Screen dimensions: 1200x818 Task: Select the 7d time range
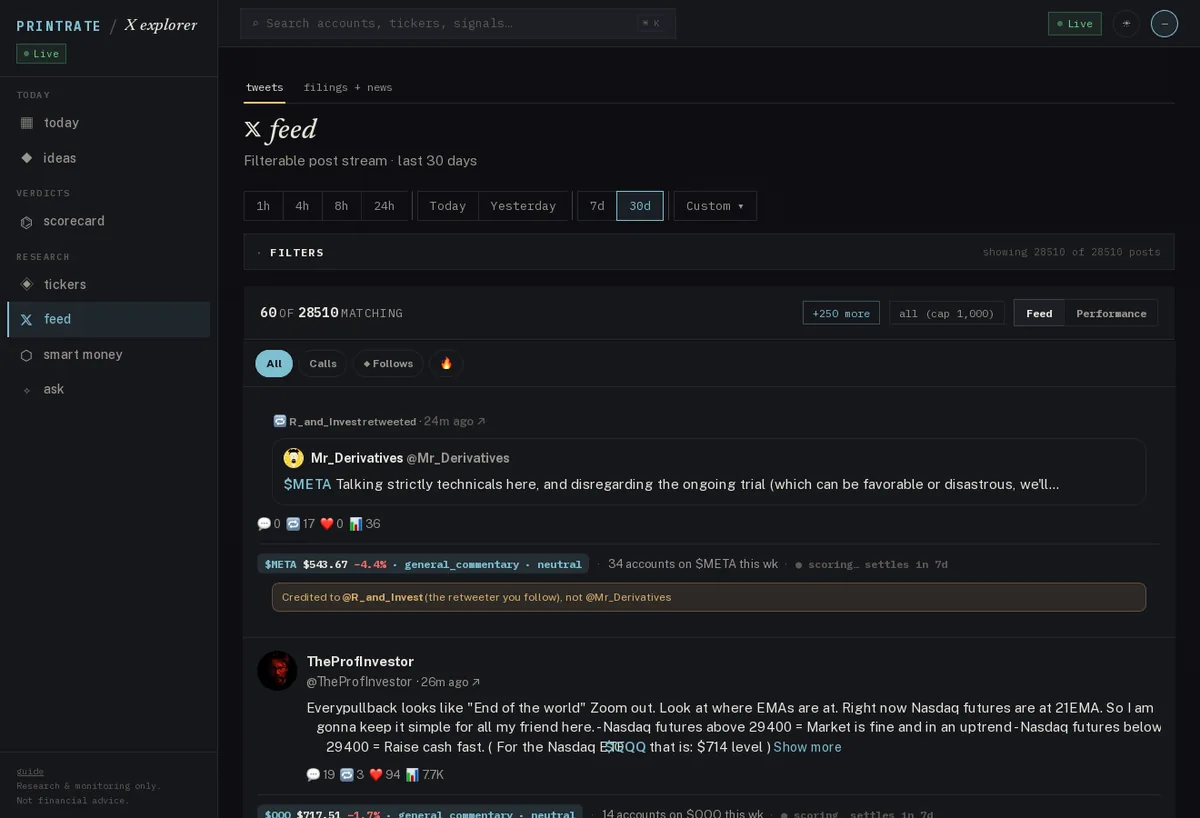[x=597, y=206]
